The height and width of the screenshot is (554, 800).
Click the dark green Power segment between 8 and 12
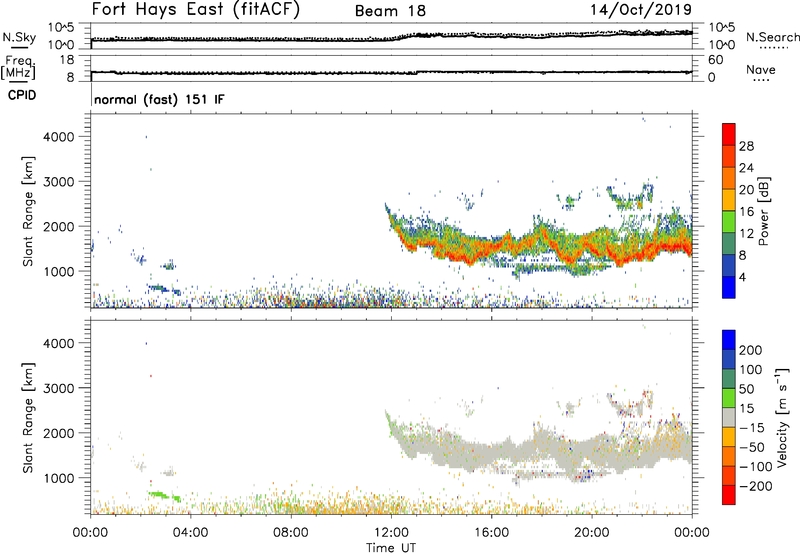coord(729,243)
